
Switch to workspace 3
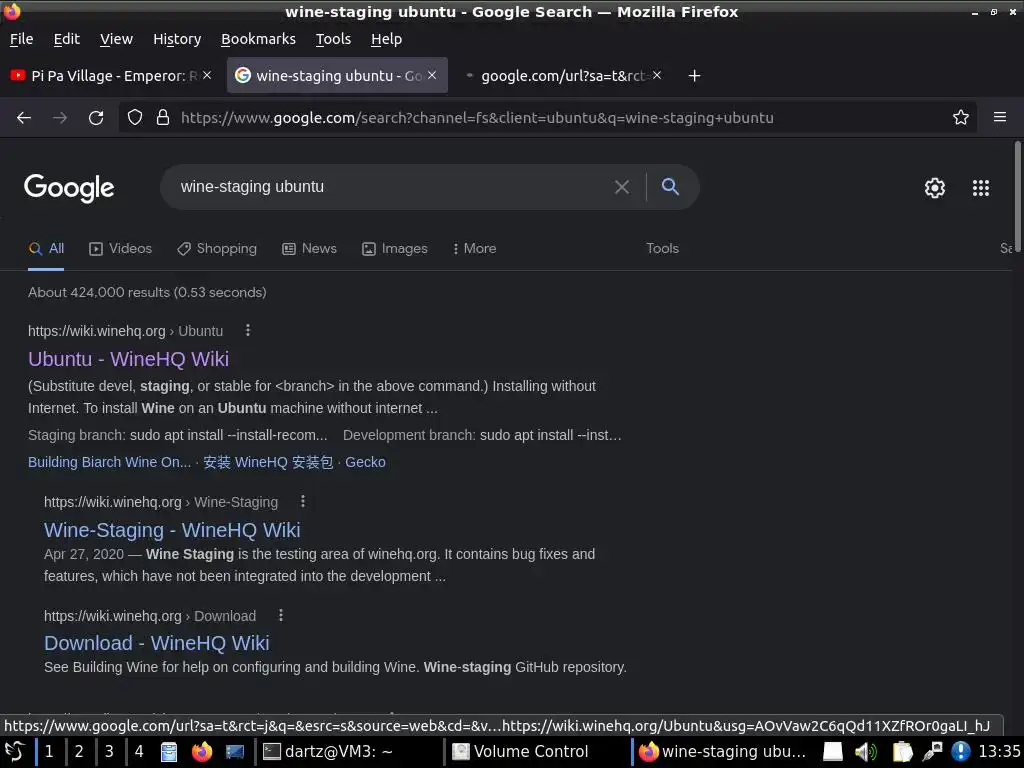pos(109,752)
